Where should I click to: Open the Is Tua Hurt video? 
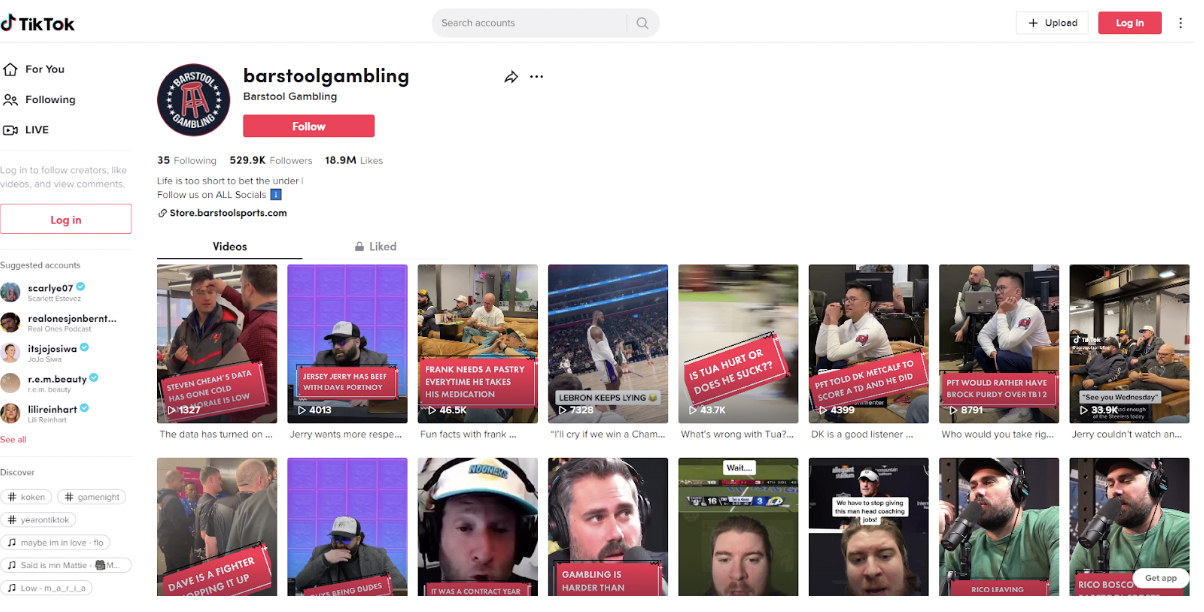(x=738, y=345)
